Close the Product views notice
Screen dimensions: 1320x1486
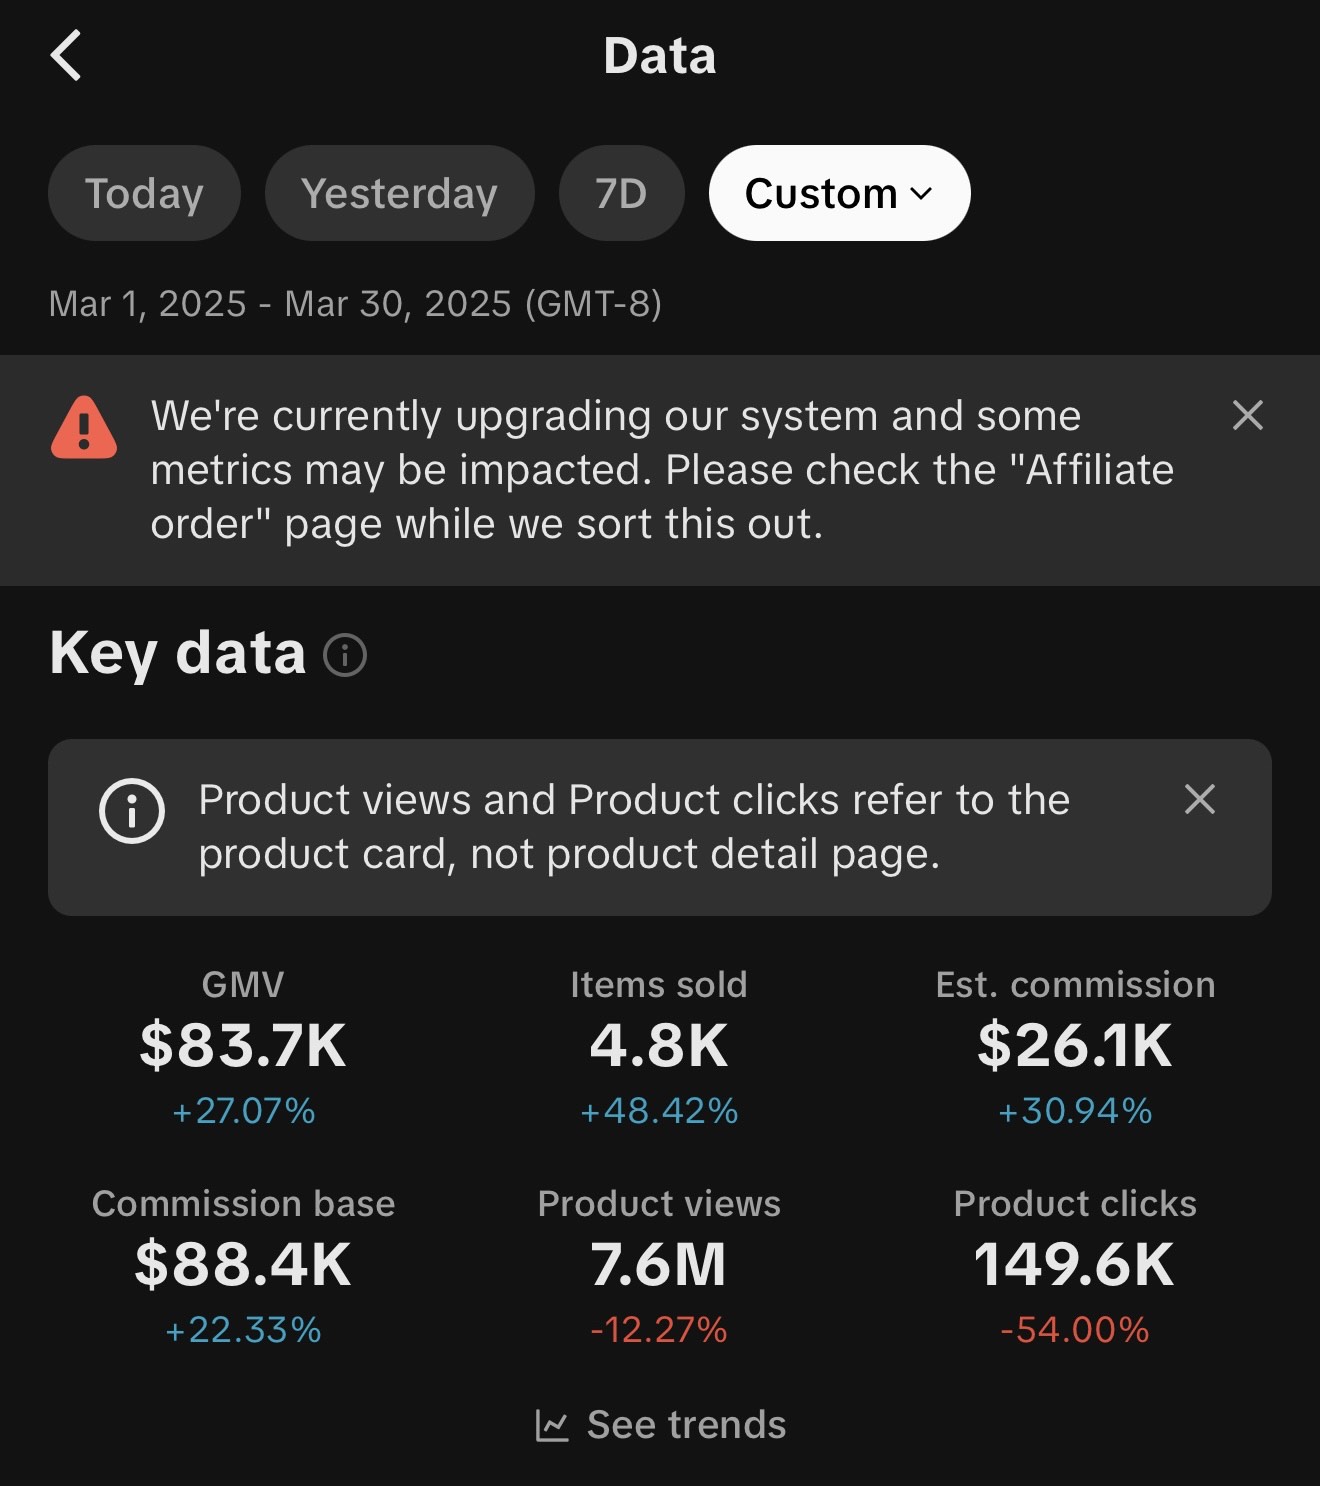pos(1199,799)
